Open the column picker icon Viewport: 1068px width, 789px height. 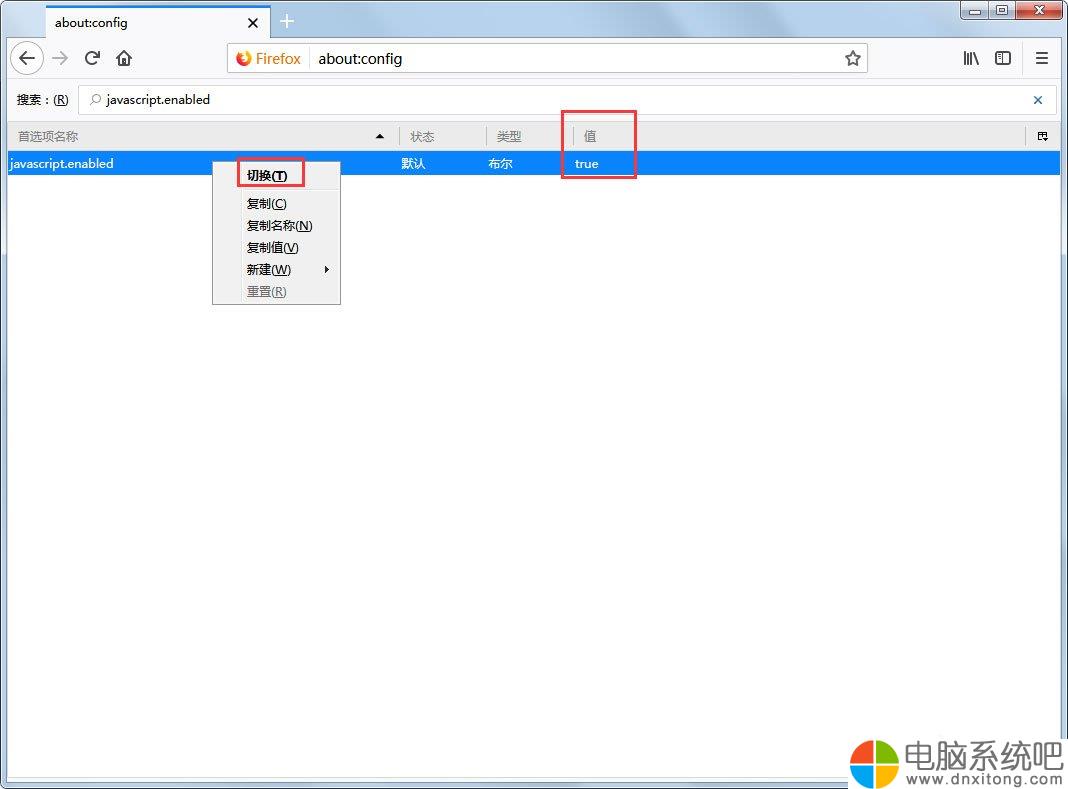(1042, 136)
